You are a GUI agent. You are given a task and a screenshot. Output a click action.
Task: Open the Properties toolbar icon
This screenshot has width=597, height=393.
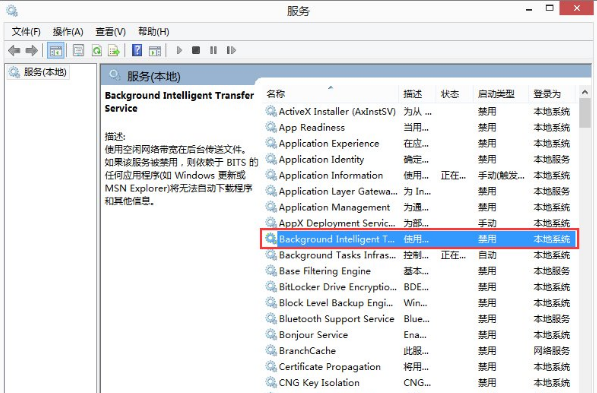(x=78, y=50)
